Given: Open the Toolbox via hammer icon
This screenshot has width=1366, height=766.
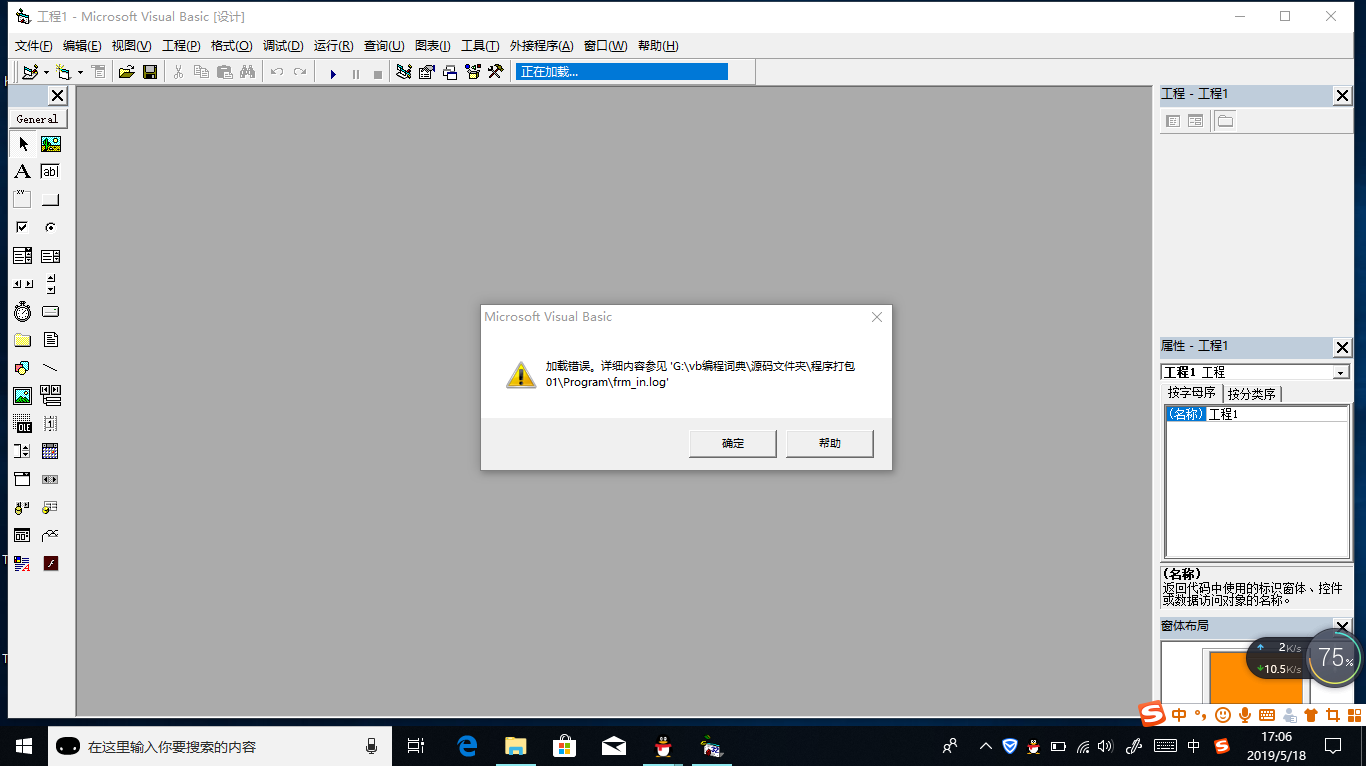Looking at the screenshot, I should point(496,72).
